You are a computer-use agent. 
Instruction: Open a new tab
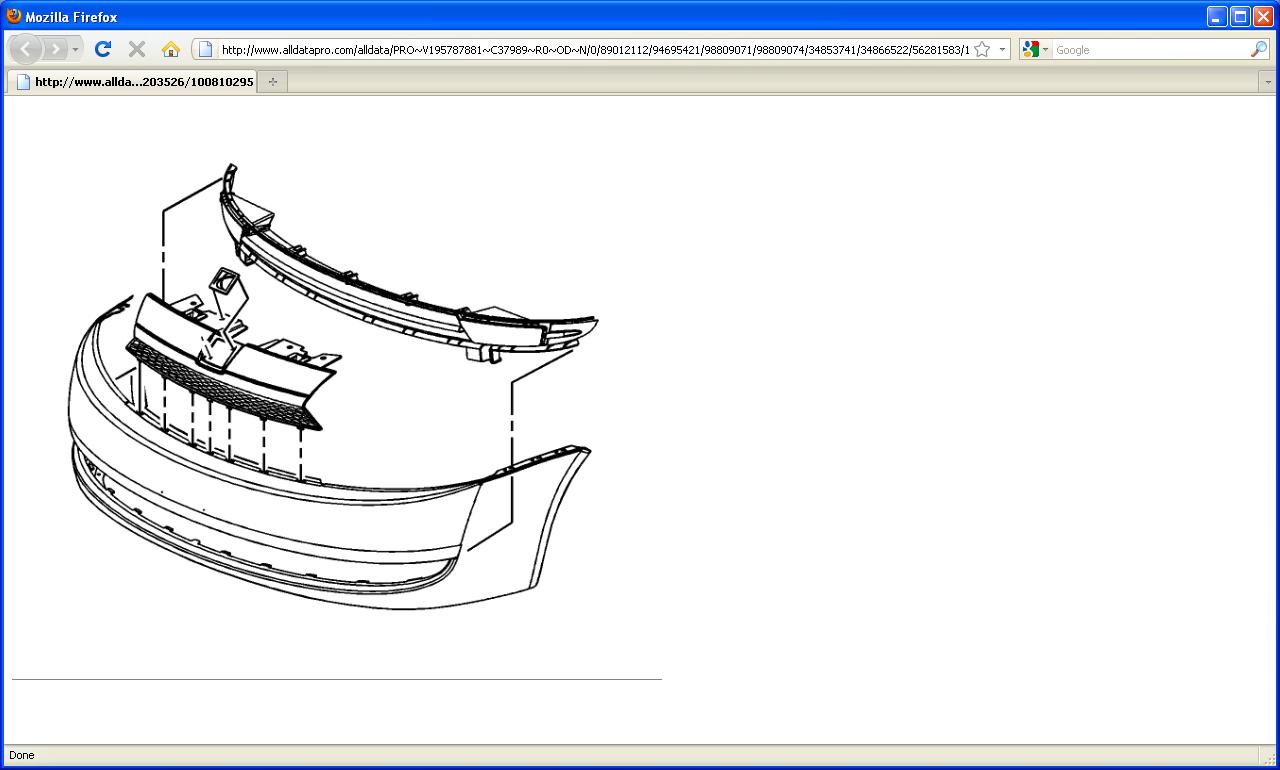tap(273, 82)
